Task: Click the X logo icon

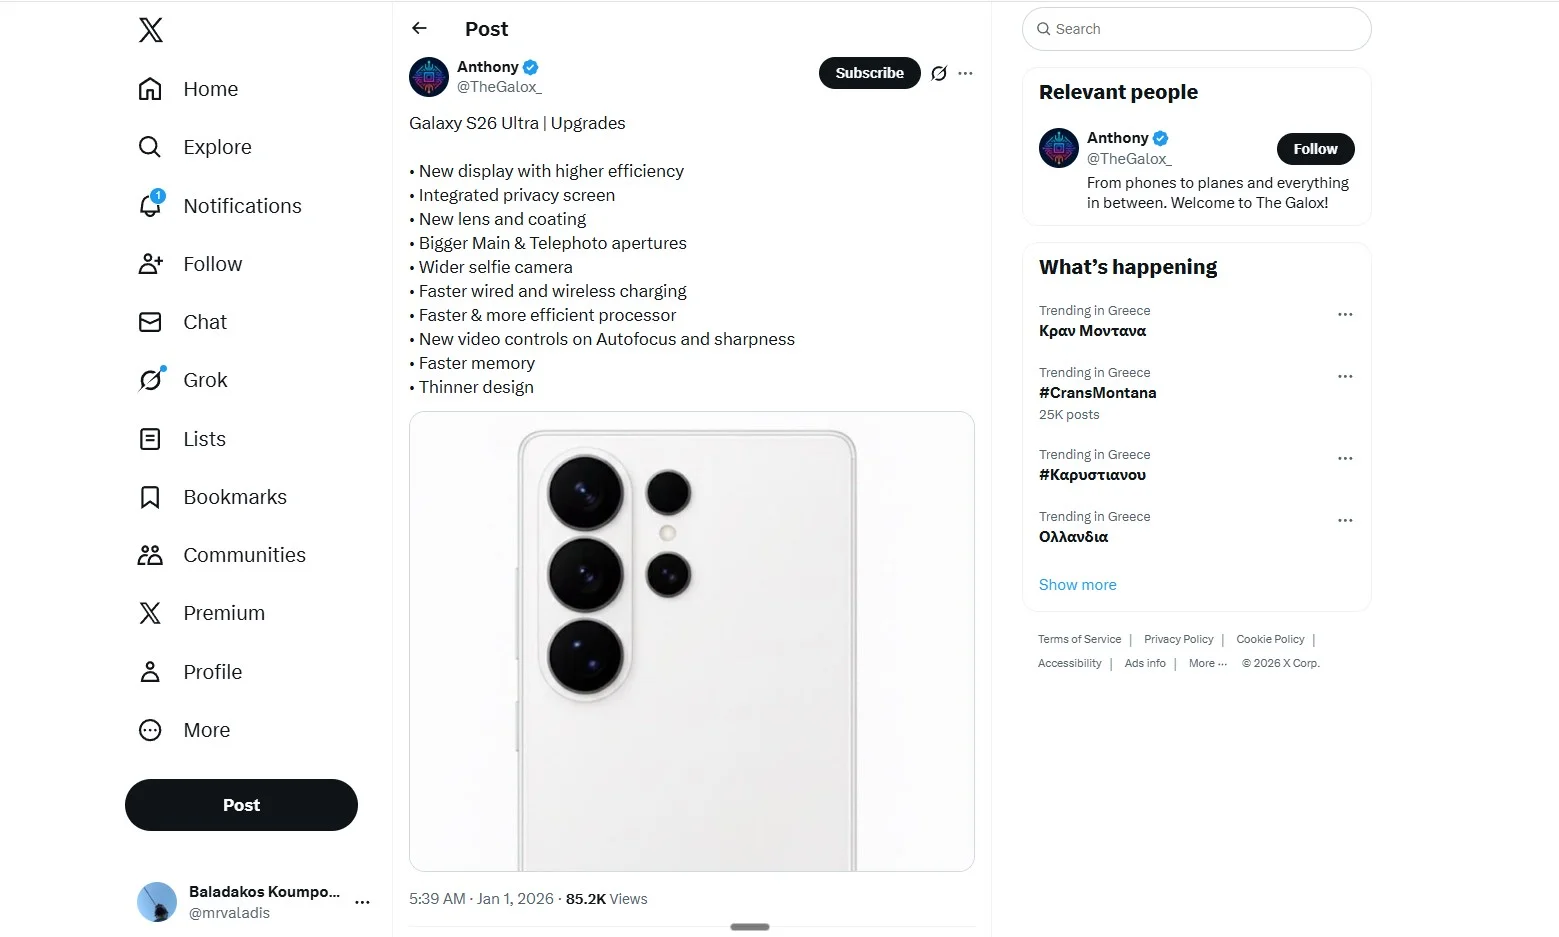Action: click(x=151, y=30)
